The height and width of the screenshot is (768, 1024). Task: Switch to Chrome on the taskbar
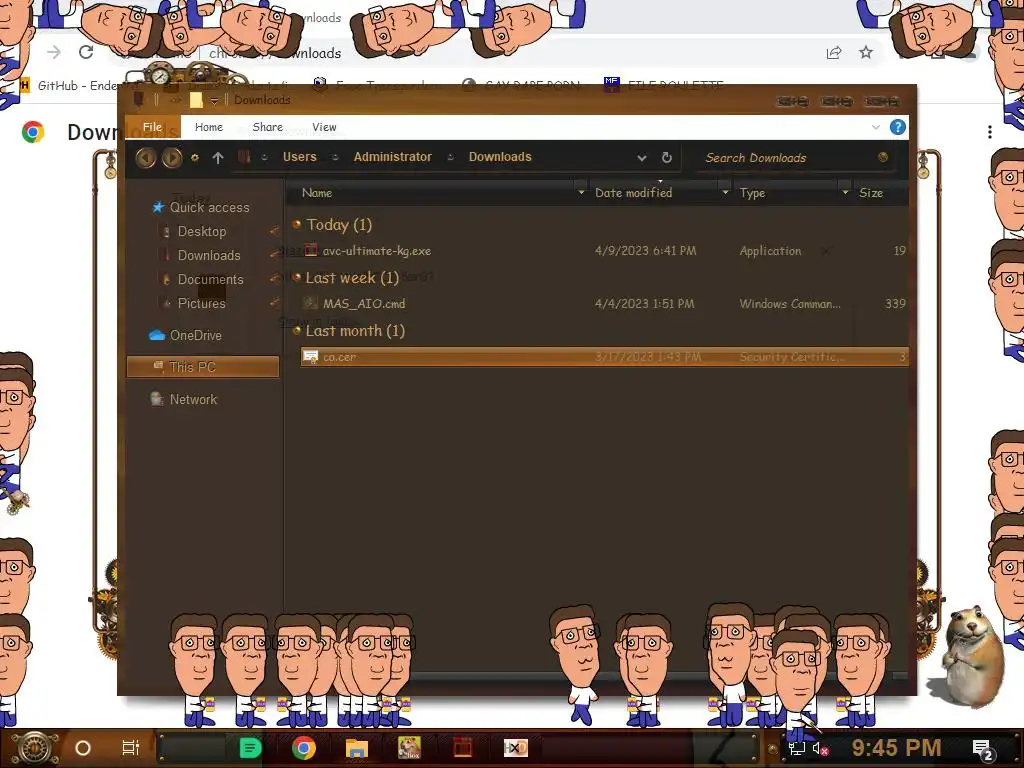point(304,748)
